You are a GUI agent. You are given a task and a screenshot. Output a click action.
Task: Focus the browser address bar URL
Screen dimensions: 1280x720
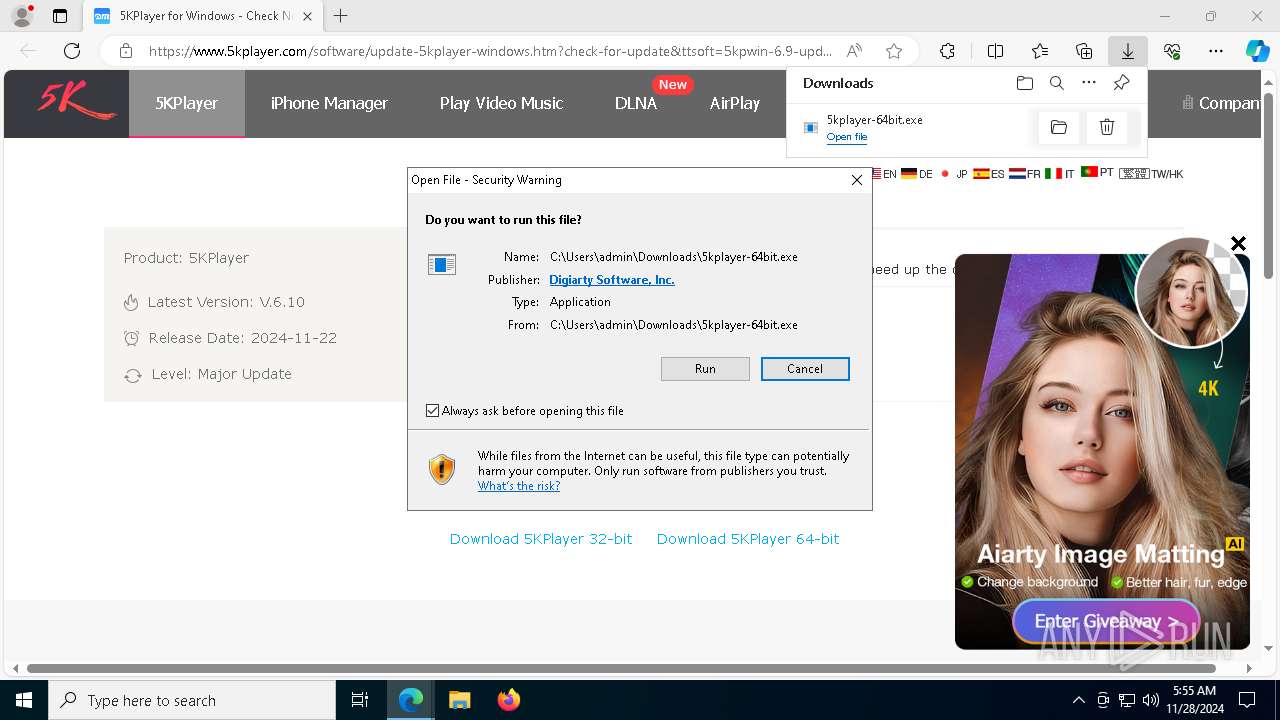click(490, 51)
